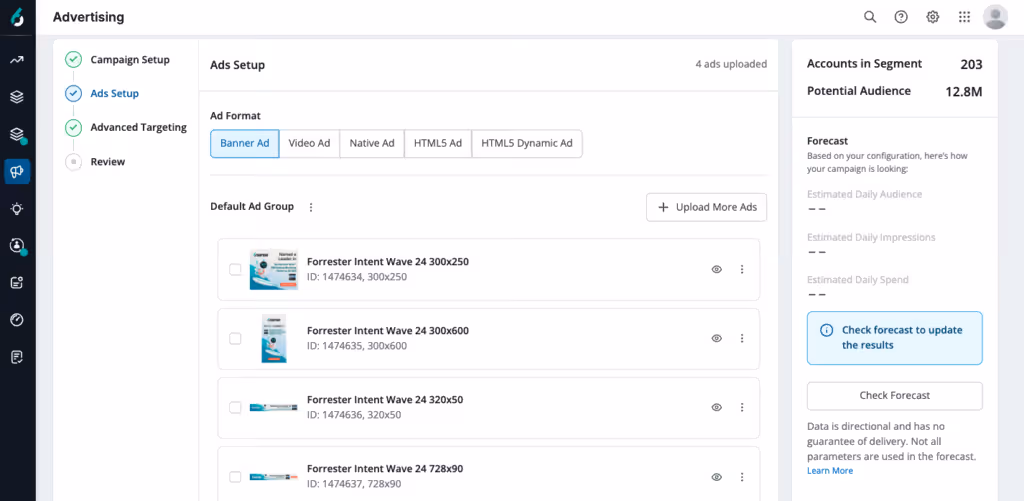Go to the Advanced Targeting step

138,127
